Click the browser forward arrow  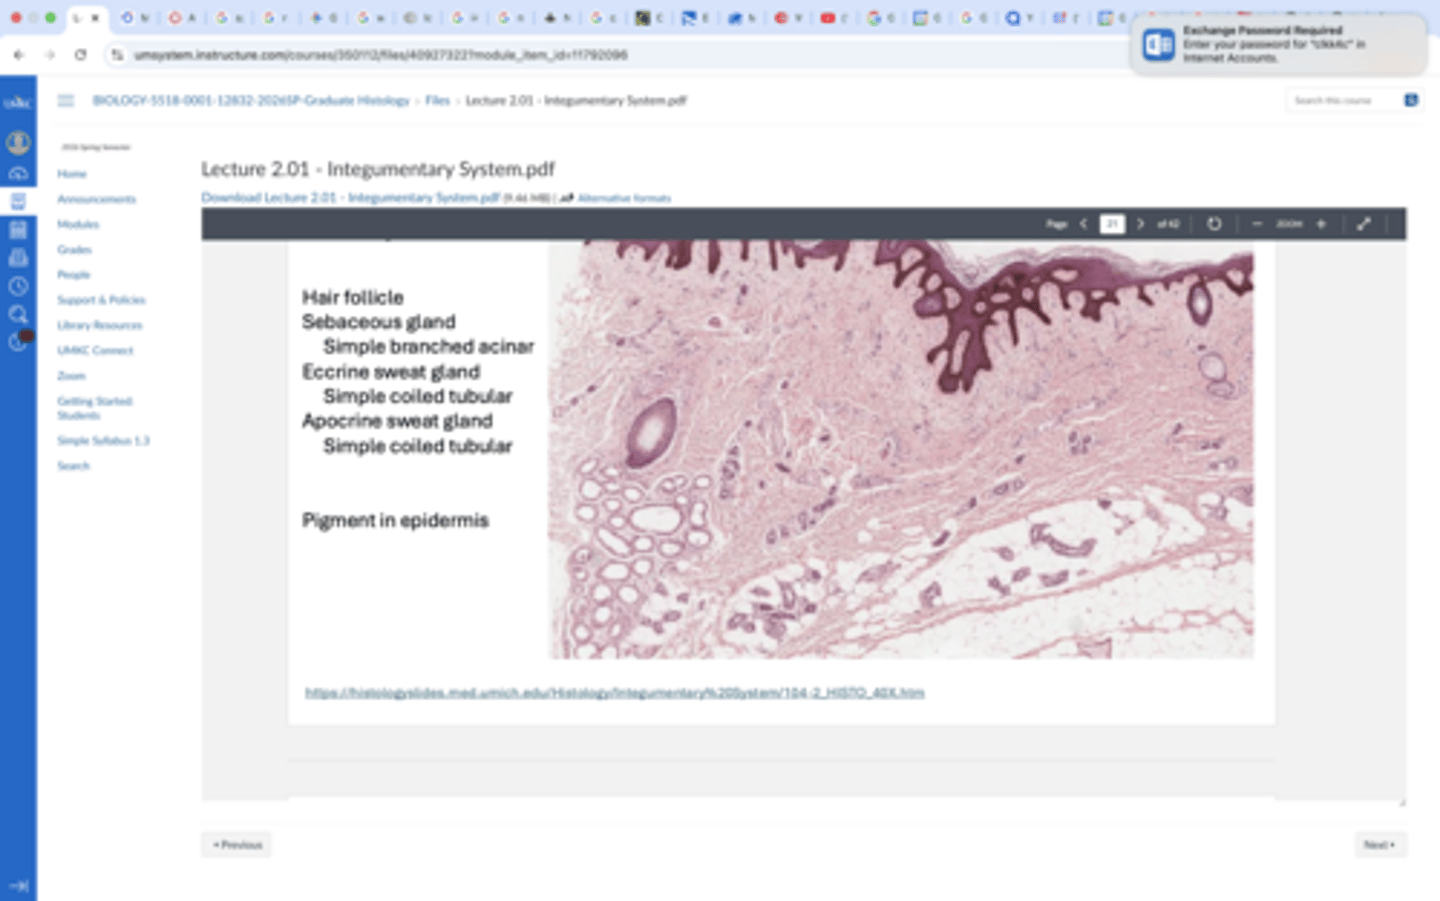(x=50, y=55)
